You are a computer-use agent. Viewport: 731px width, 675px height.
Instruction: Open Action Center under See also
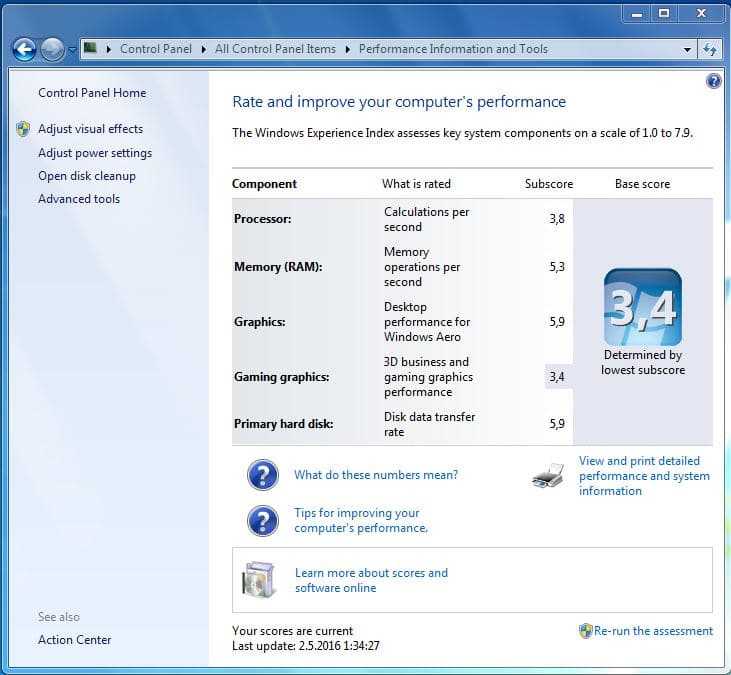tap(75, 640)
